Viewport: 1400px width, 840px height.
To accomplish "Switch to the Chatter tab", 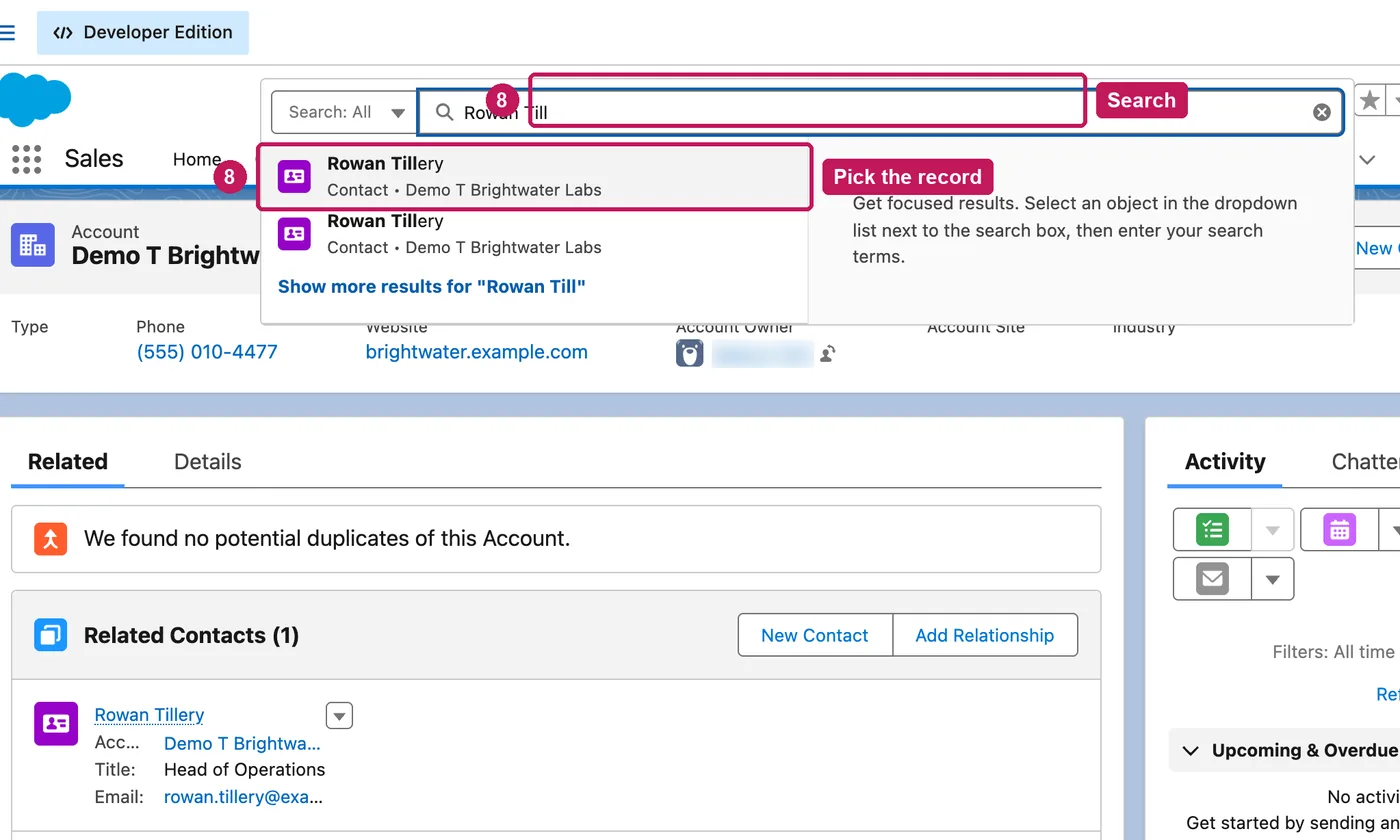I will coord(1366,462).
